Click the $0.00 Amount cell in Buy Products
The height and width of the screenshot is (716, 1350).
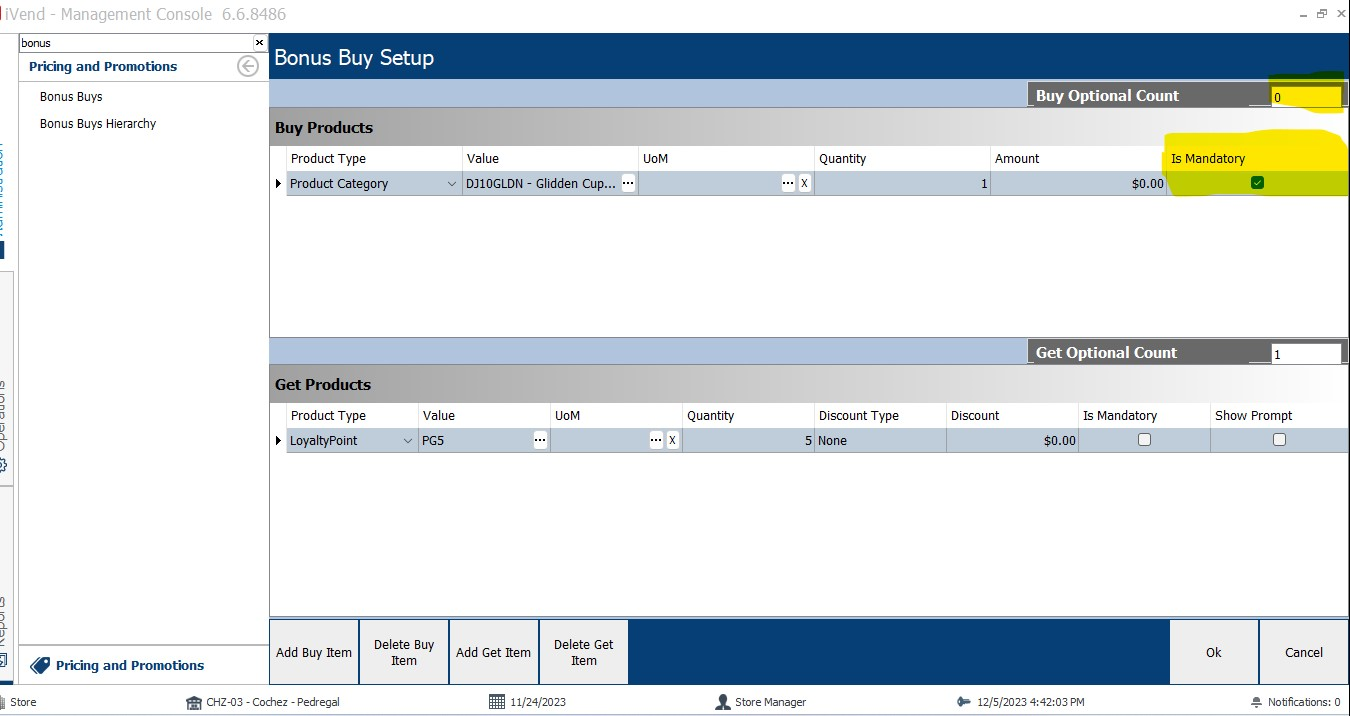tap(1079, 184)
